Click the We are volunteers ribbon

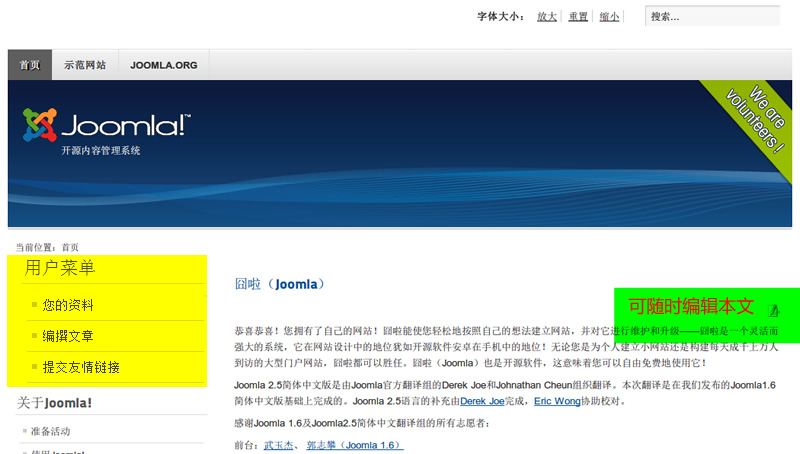755,119
